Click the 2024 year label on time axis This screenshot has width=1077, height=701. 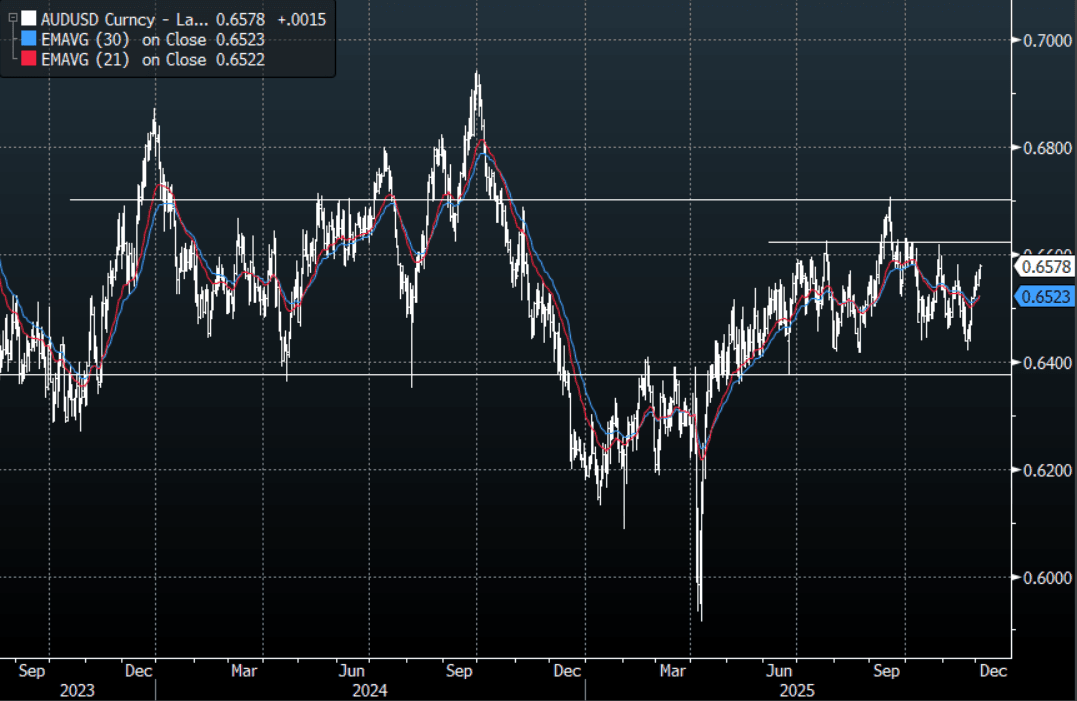(370, 690)
